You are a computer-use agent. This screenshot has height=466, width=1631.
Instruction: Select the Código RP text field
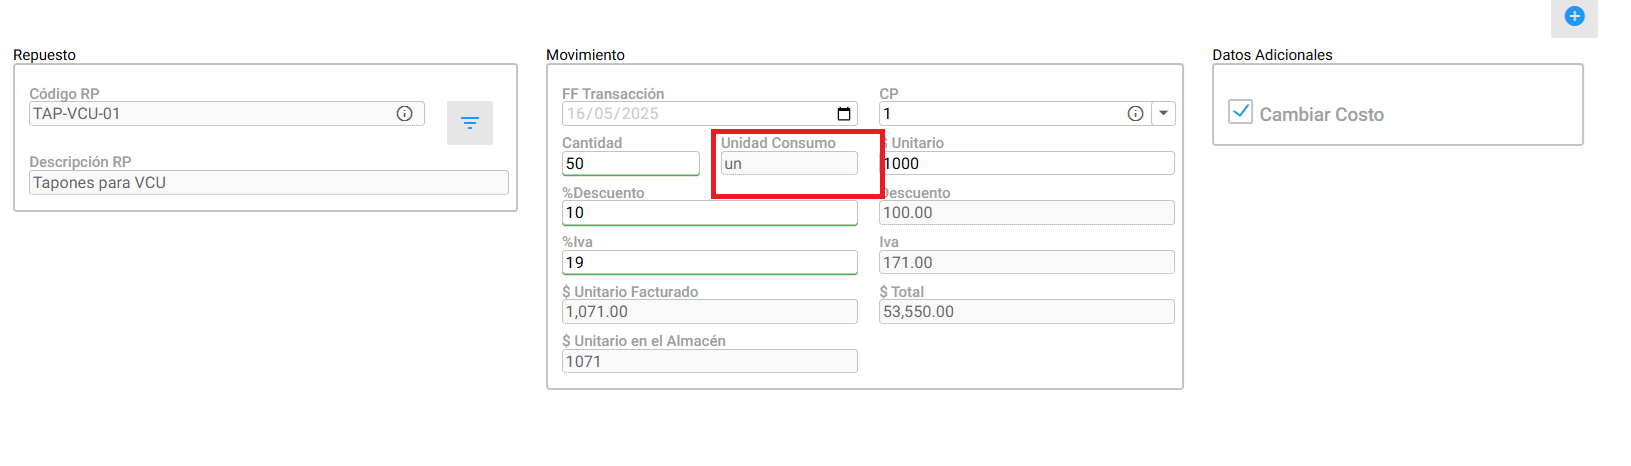pos(227,114)
